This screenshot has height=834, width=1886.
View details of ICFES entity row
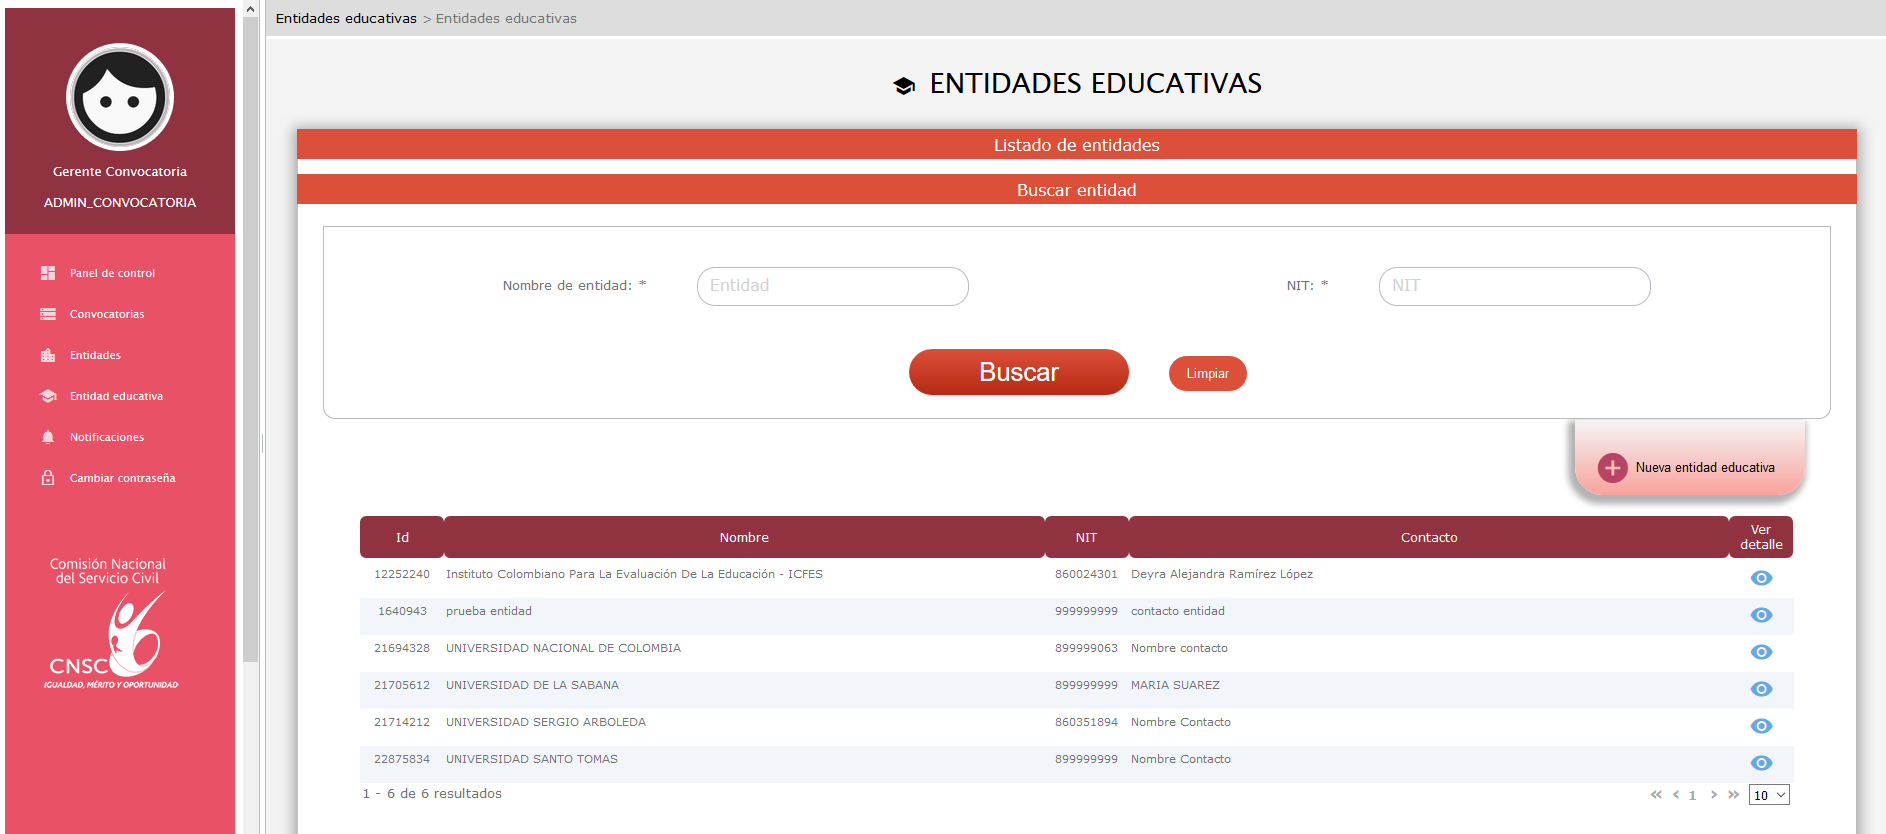[x=1761, y=578]
